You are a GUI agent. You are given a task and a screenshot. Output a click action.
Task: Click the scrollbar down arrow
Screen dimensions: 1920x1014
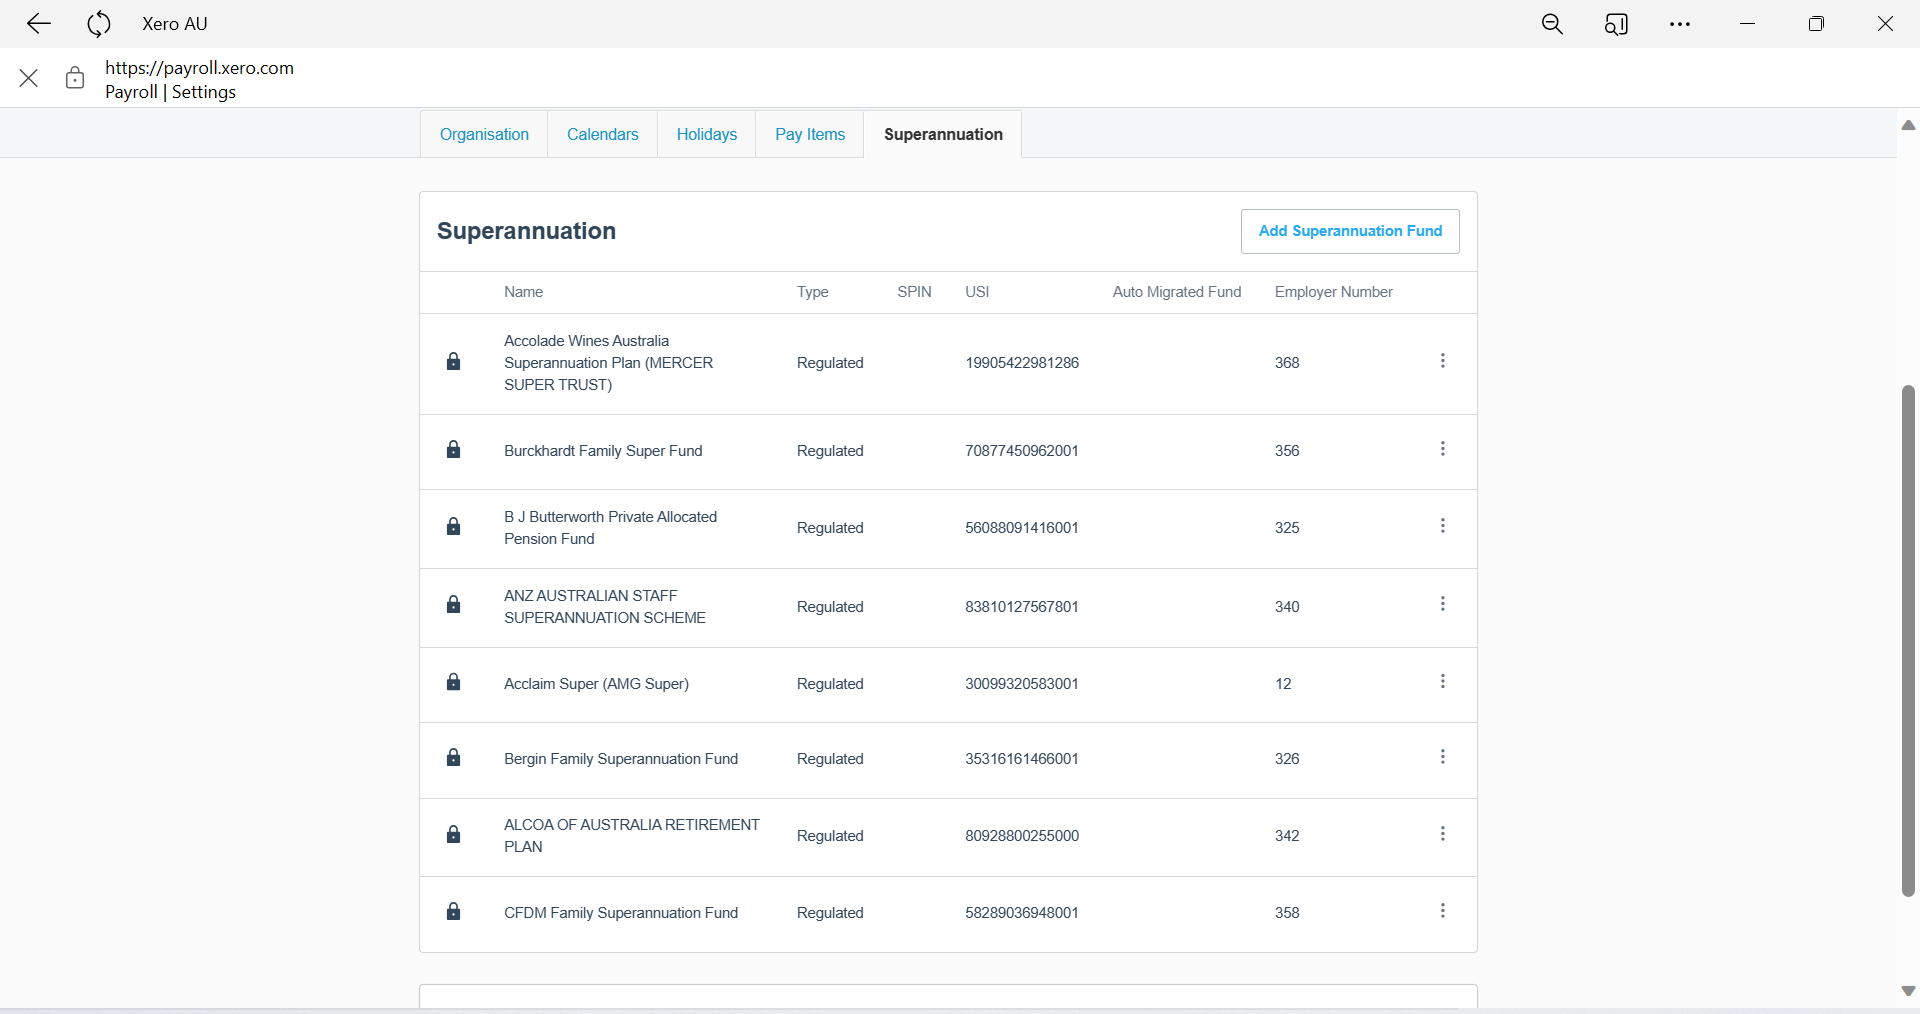(x=1908, y=991)
